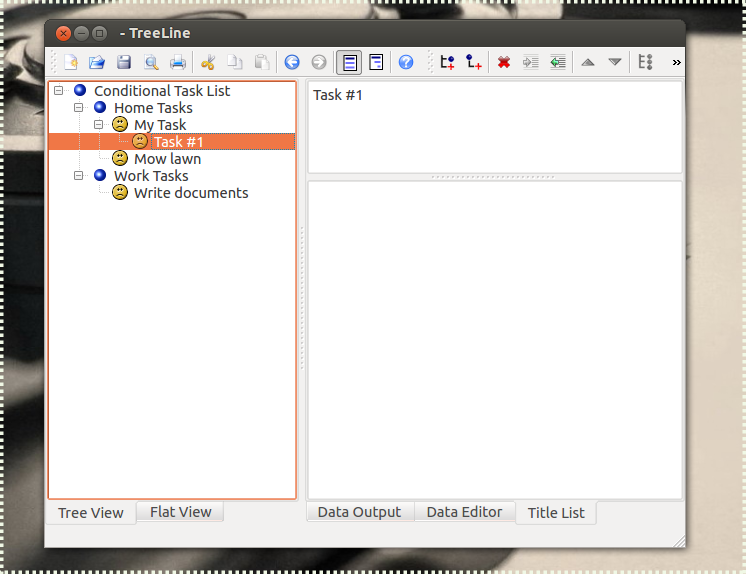The height and width of the screenshot is (574, 746).
Task: Click the tree structure toolbar icon
Action: 645,62
